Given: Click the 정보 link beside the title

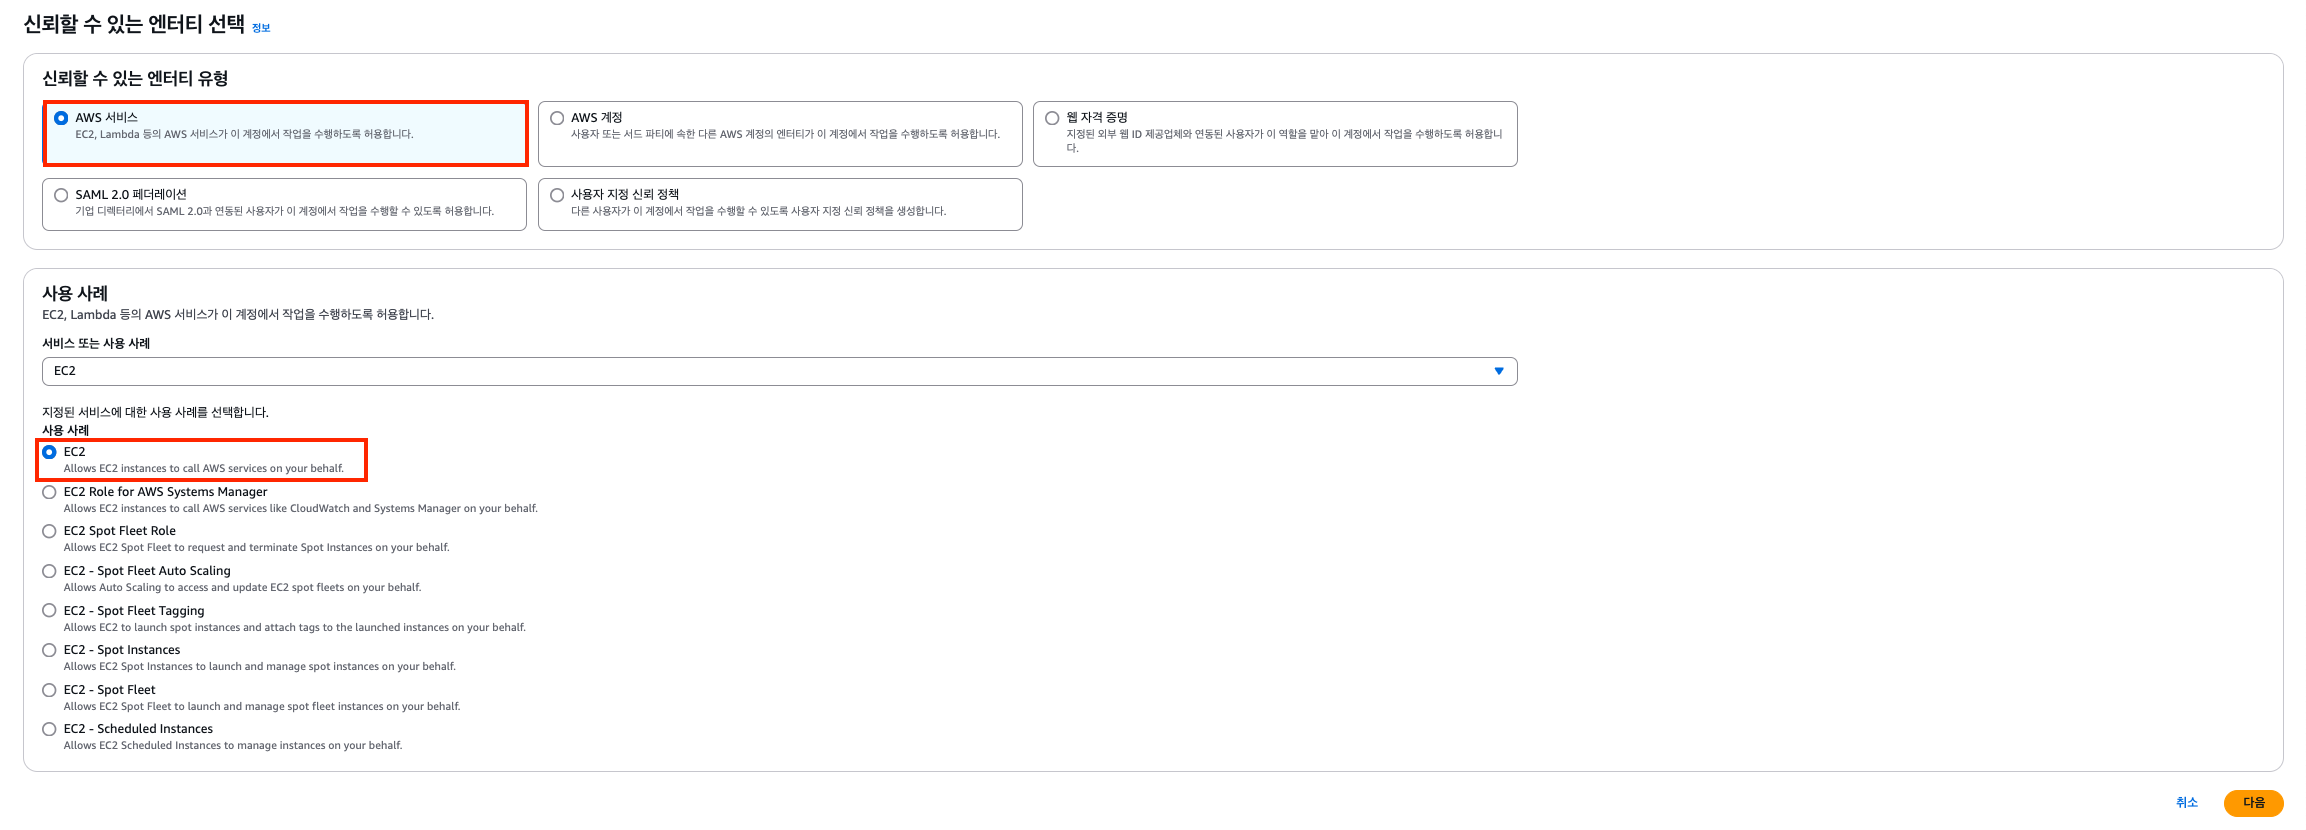Looking at the screenshot, I should tap(261, 28).
